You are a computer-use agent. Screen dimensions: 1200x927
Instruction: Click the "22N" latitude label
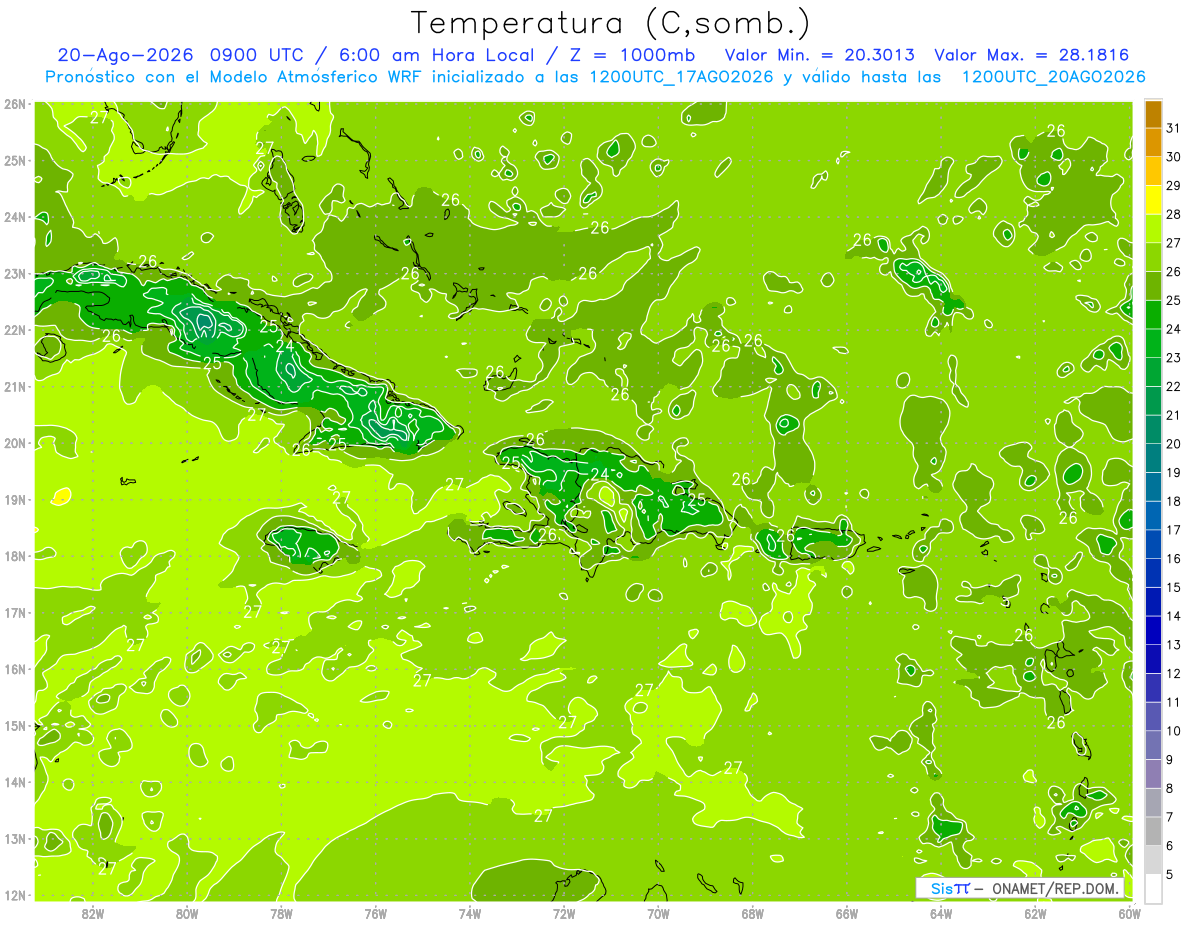(15, 330)
